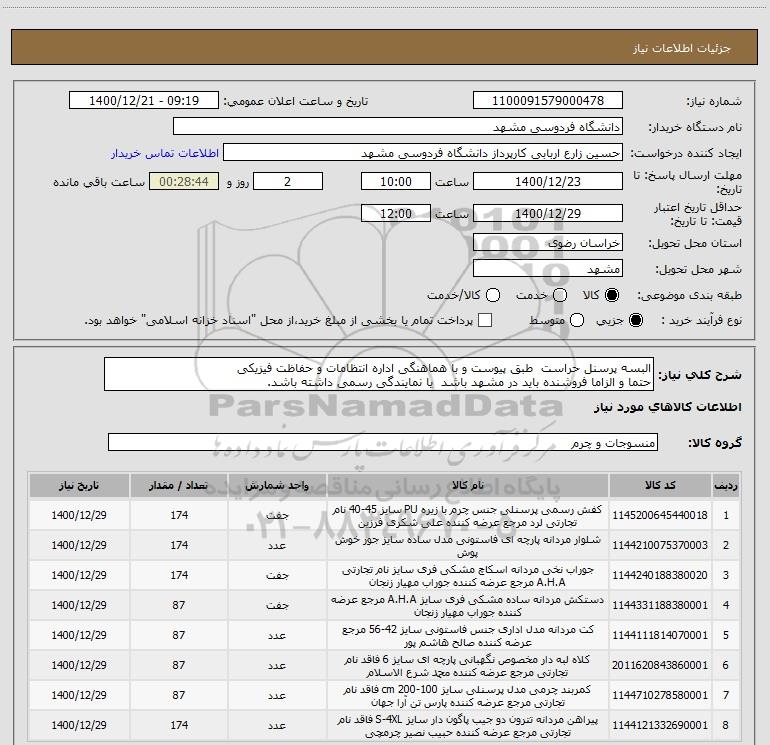The width and height of the screenshot is (770, 745).
Task: Click the شلوار مردانه پارچه ای item name
Action: click(x=468, y=546)
